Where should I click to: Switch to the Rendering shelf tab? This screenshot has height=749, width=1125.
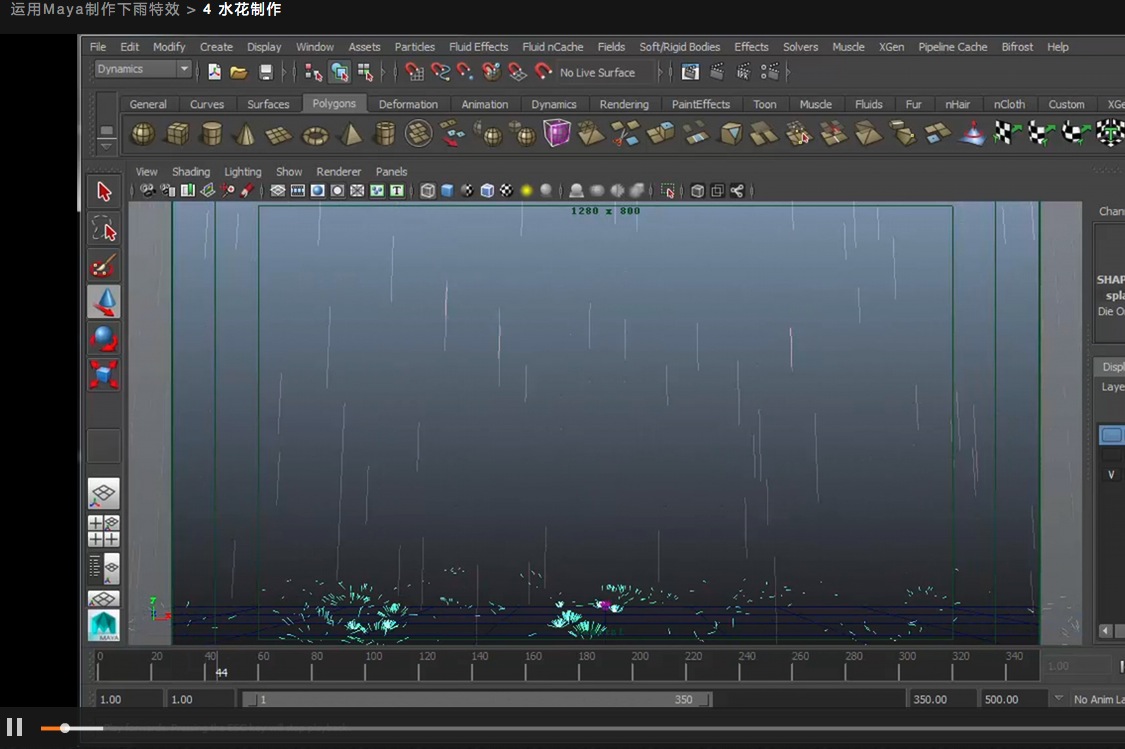(624, 104)
